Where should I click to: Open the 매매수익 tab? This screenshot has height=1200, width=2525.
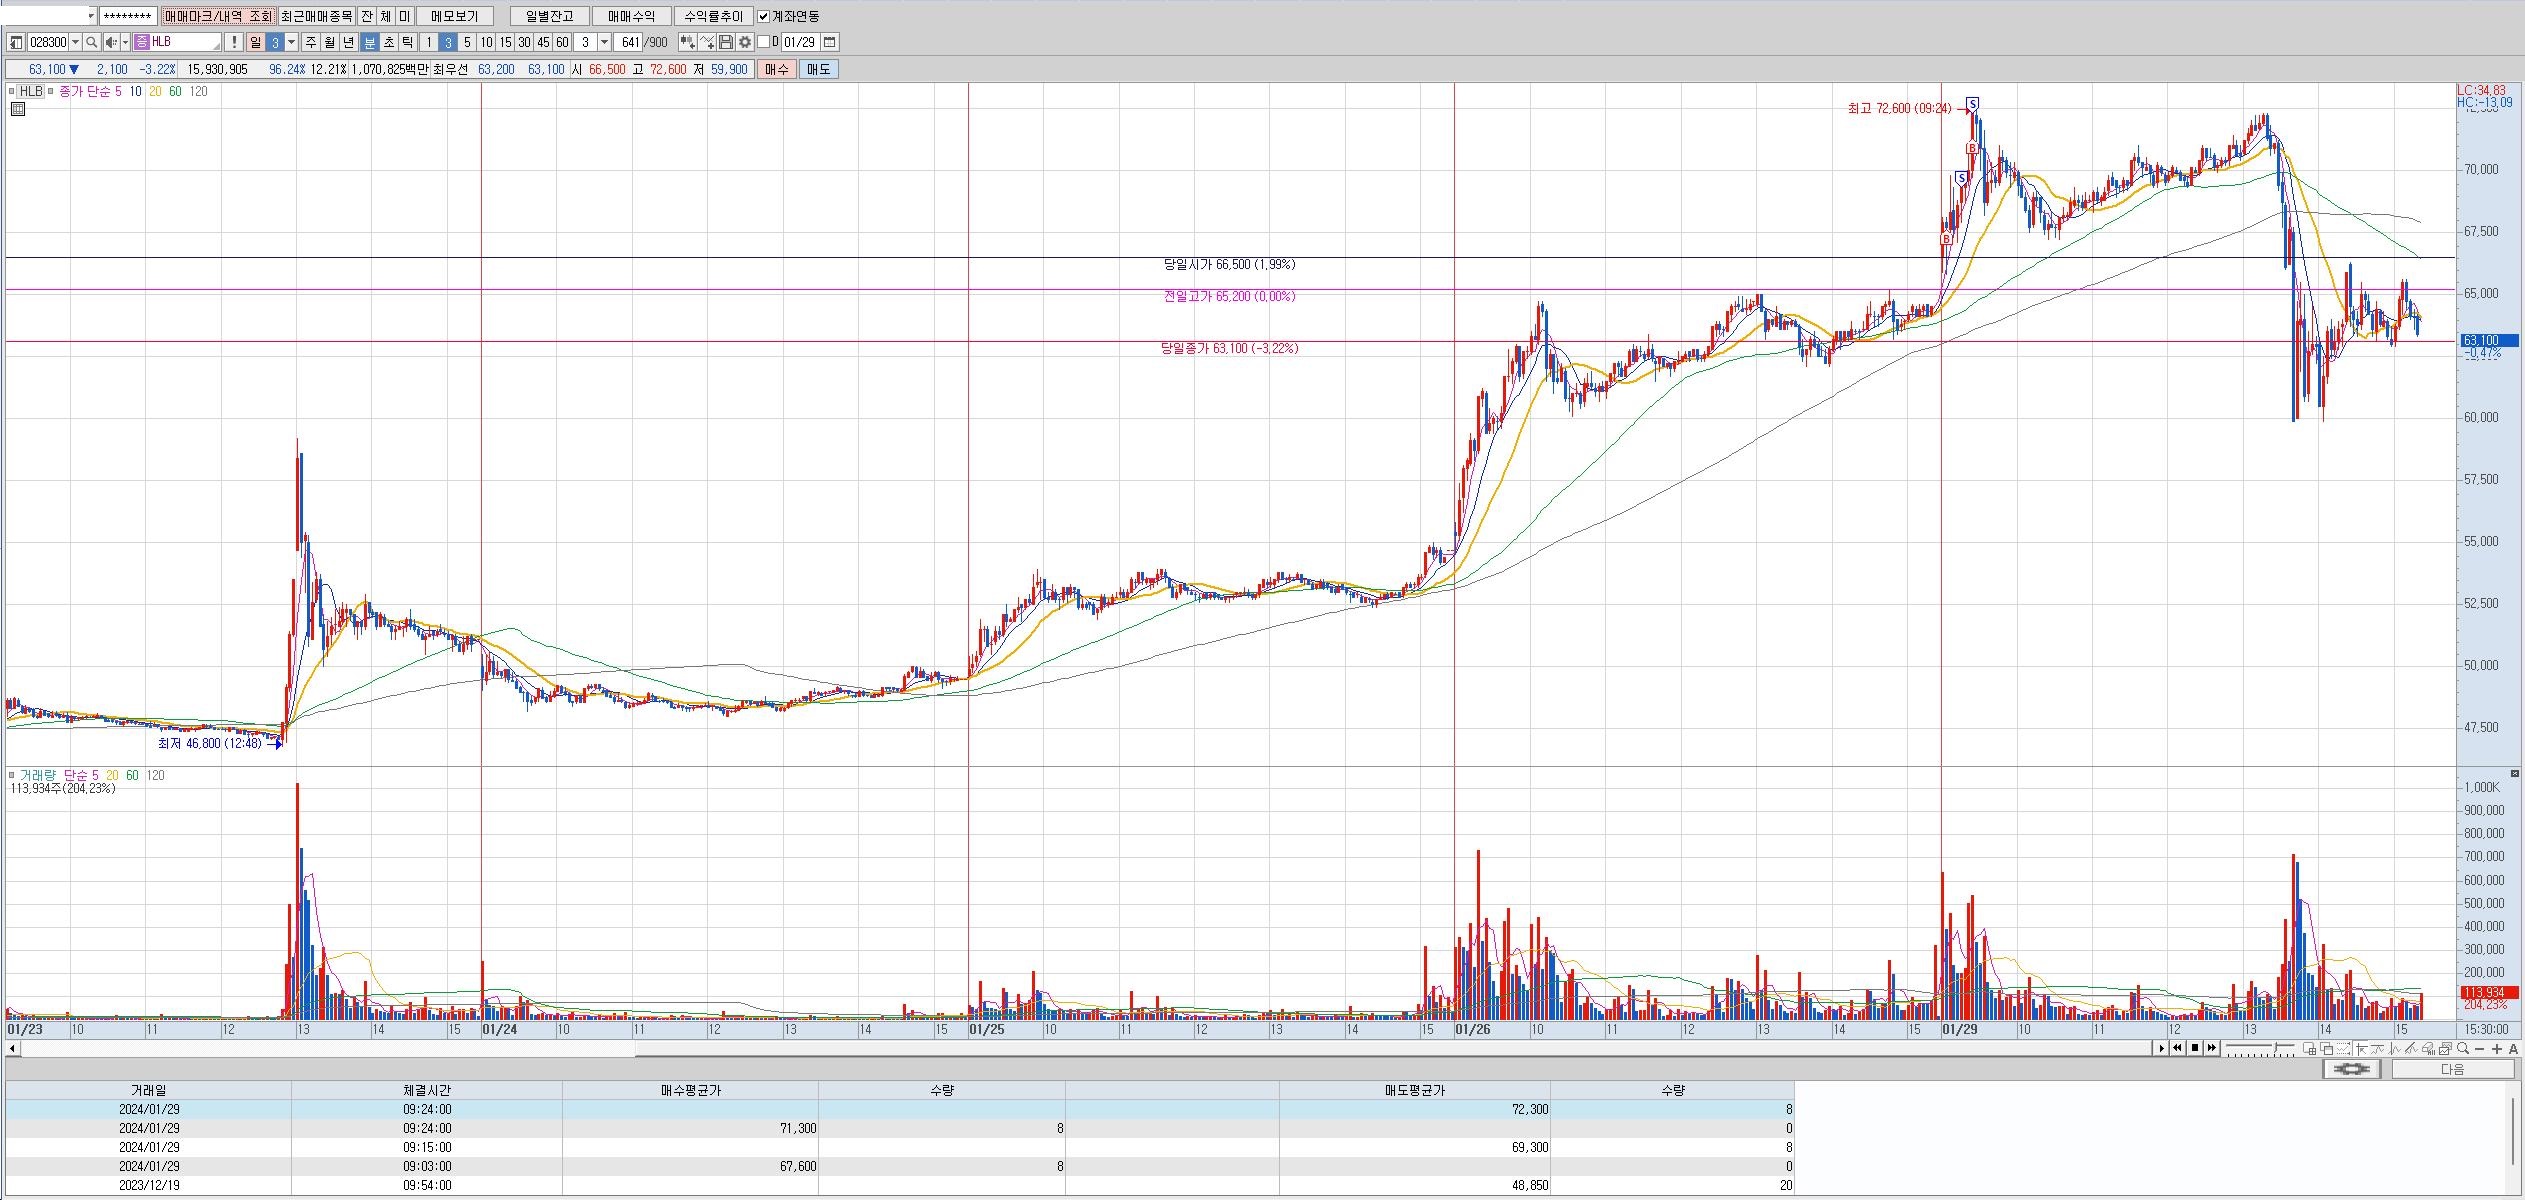(631, 16)
